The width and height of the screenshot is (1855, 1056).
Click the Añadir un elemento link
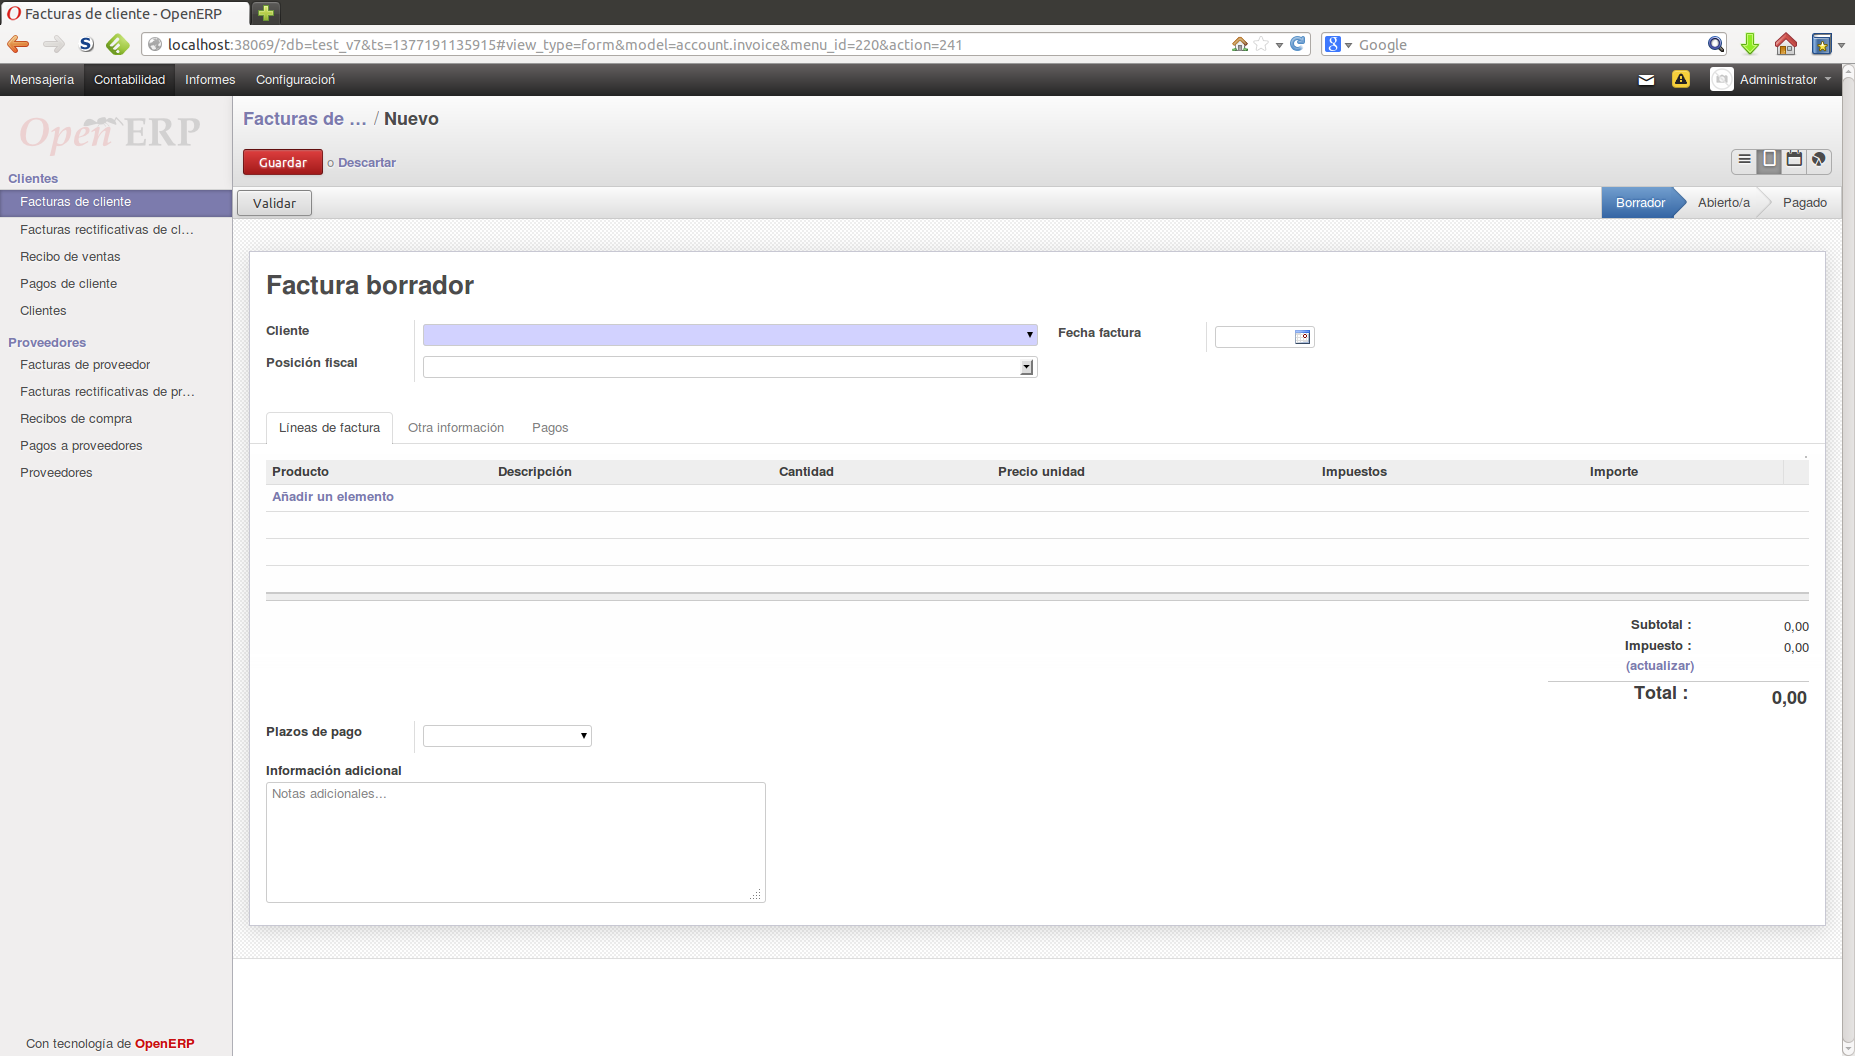[x=333, y=497]
